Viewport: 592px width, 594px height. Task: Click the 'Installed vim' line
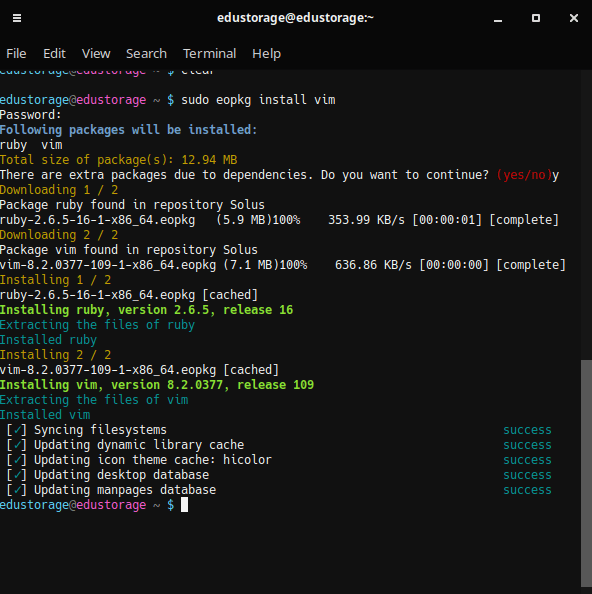pos(45,415)
